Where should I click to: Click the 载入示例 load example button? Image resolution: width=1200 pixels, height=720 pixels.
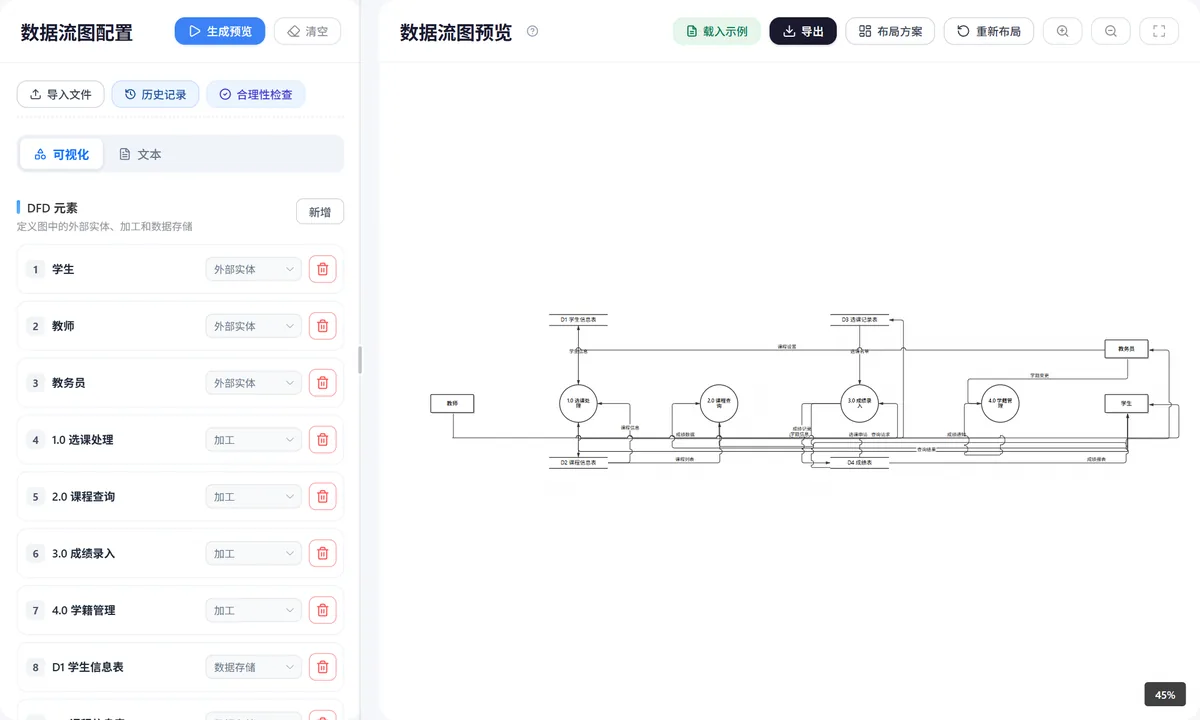coord(717,31)
